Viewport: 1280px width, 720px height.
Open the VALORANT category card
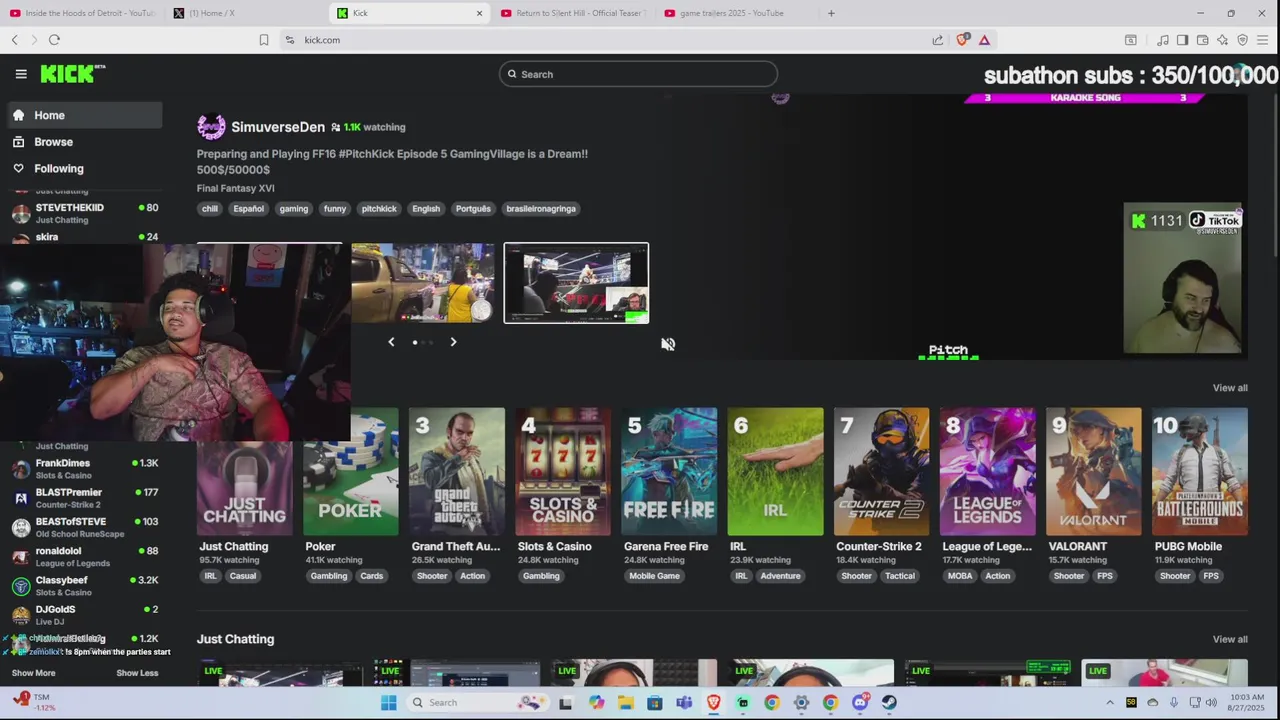[1093, 471]
